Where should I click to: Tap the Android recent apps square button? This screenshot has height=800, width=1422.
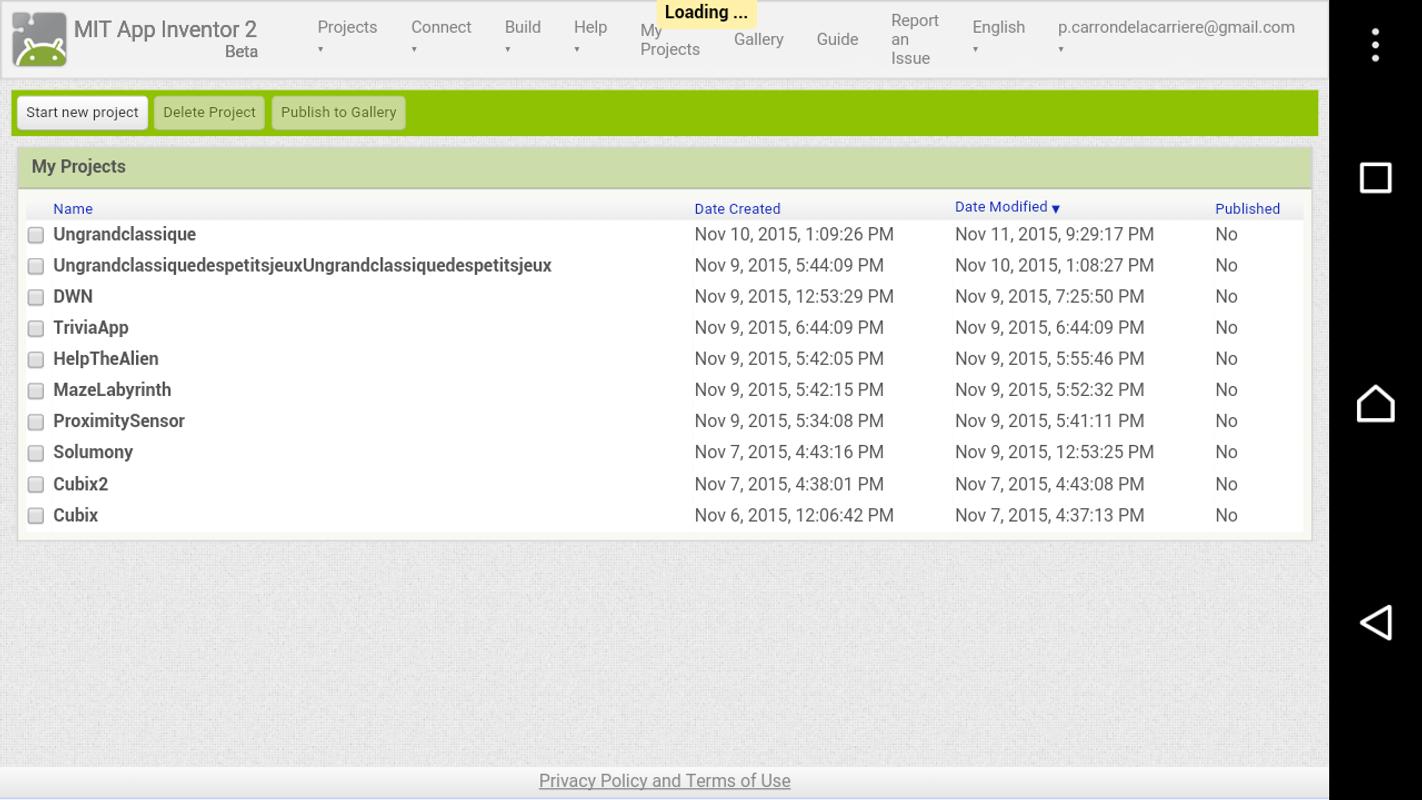(x=1376, y=178)
